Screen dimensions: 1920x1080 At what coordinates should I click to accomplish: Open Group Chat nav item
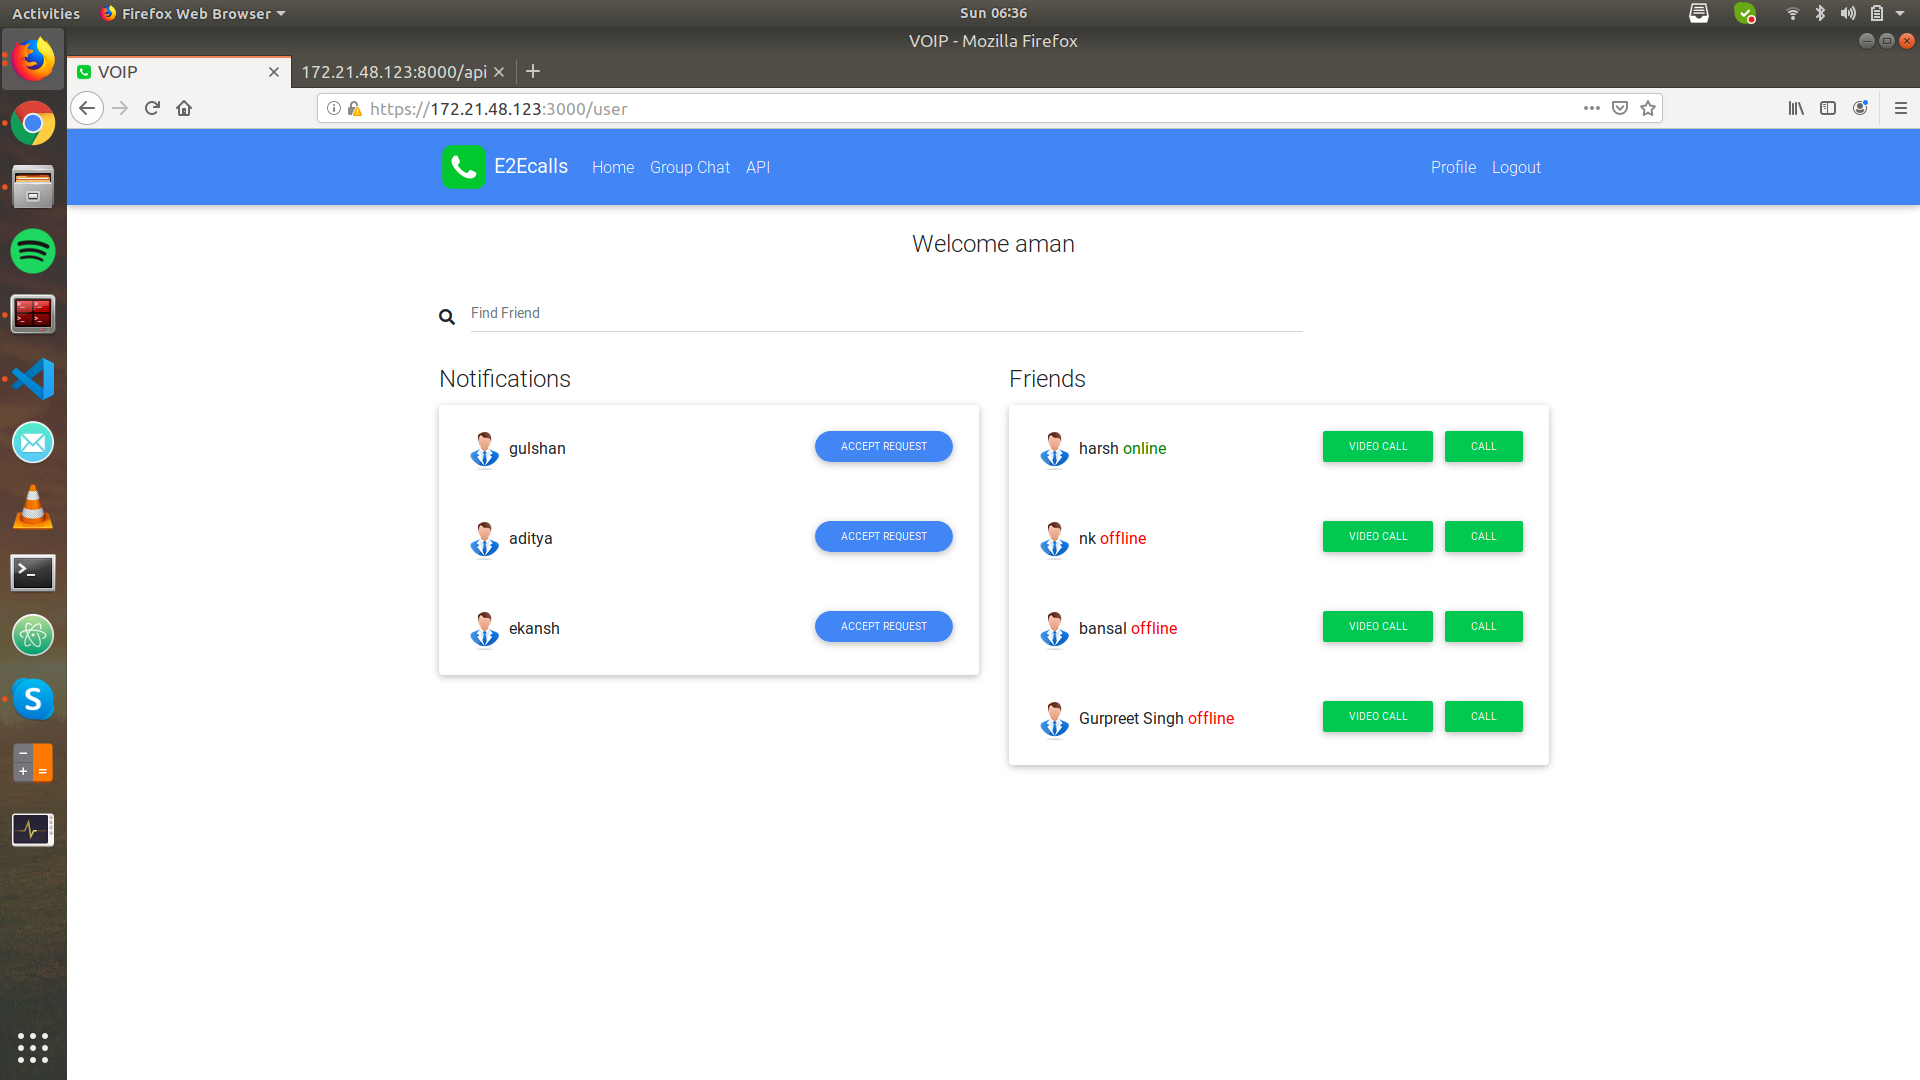(689, 167)
